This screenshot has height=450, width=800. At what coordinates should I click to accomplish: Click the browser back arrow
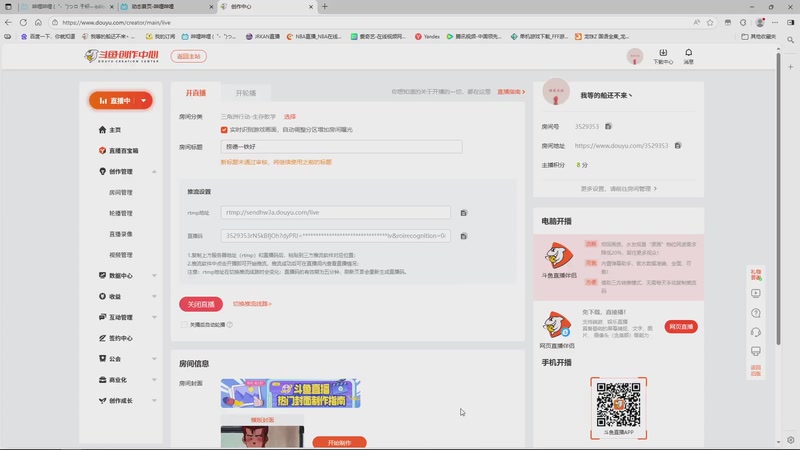8,22
